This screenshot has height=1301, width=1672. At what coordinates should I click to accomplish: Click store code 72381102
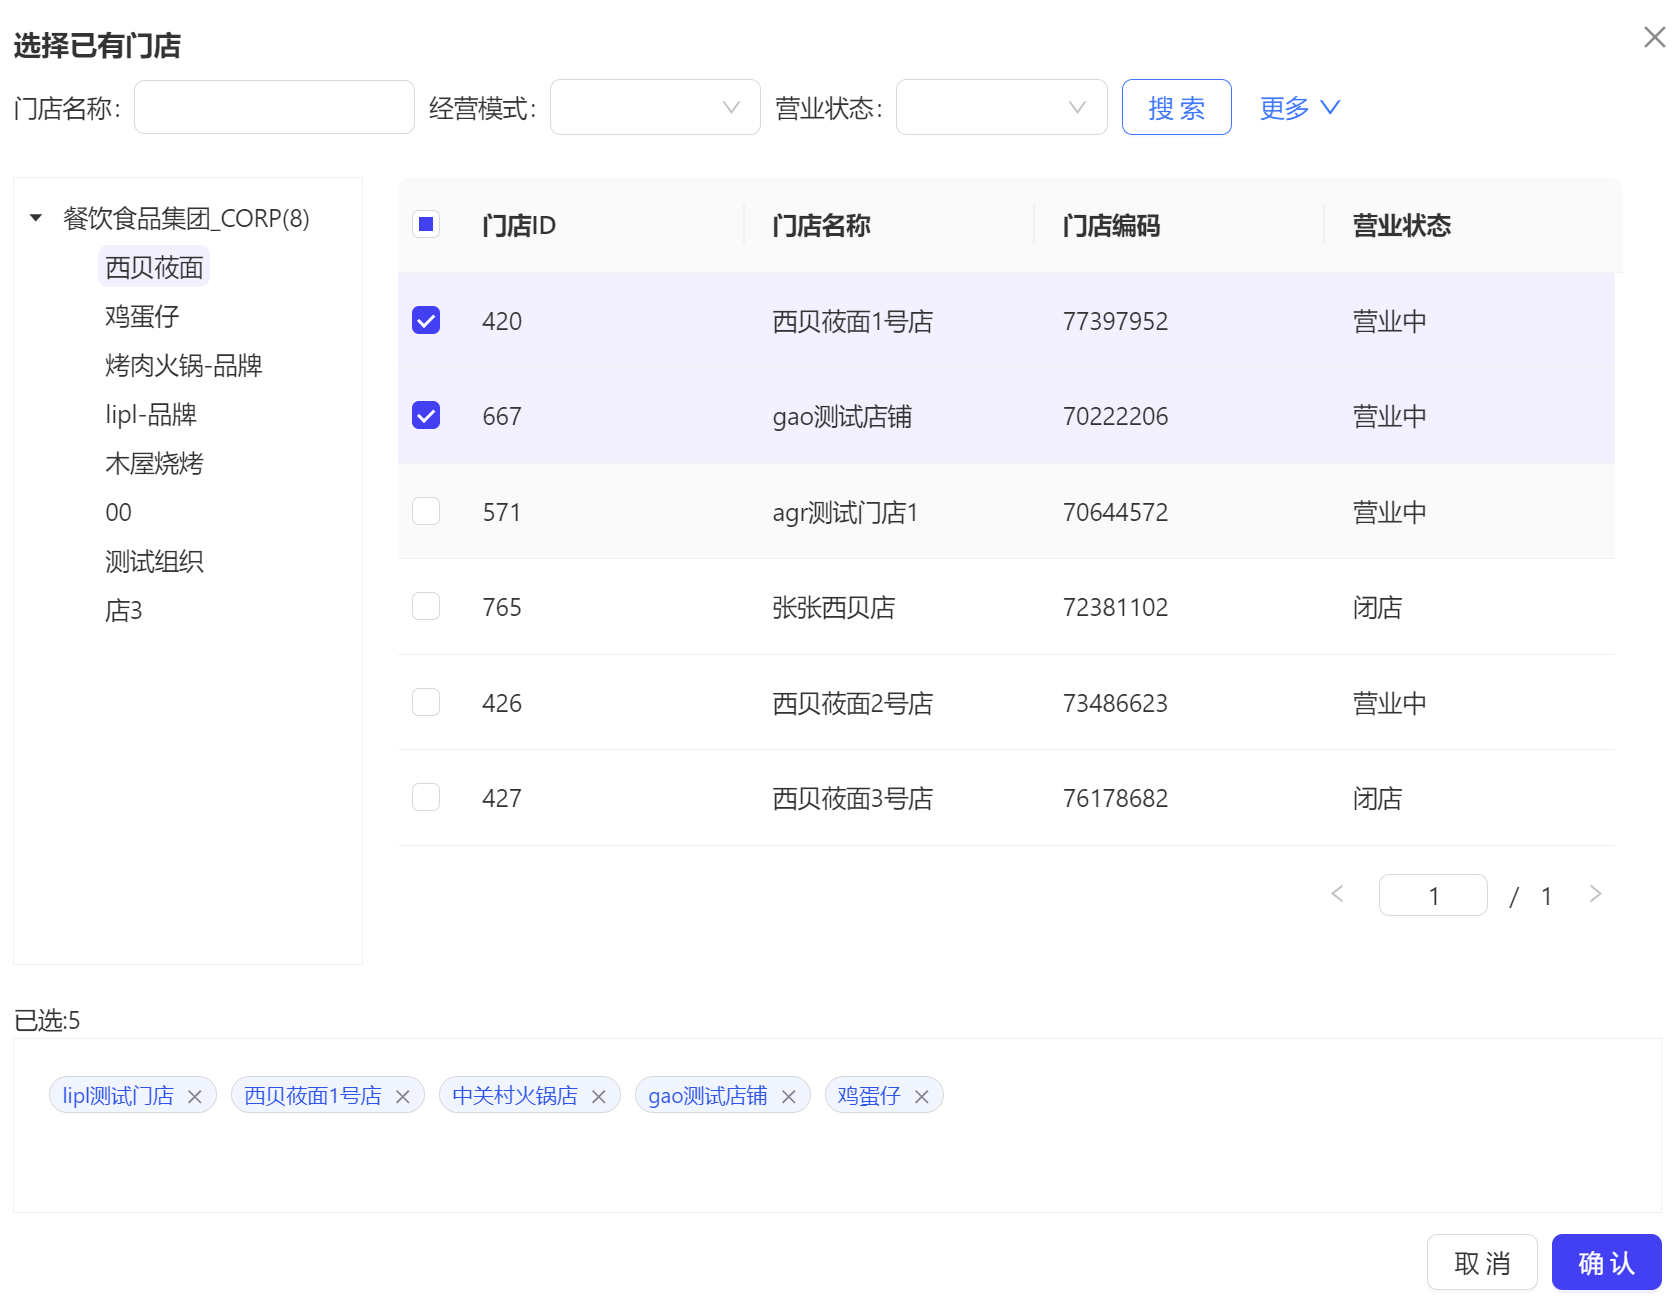coord(1115,607)
